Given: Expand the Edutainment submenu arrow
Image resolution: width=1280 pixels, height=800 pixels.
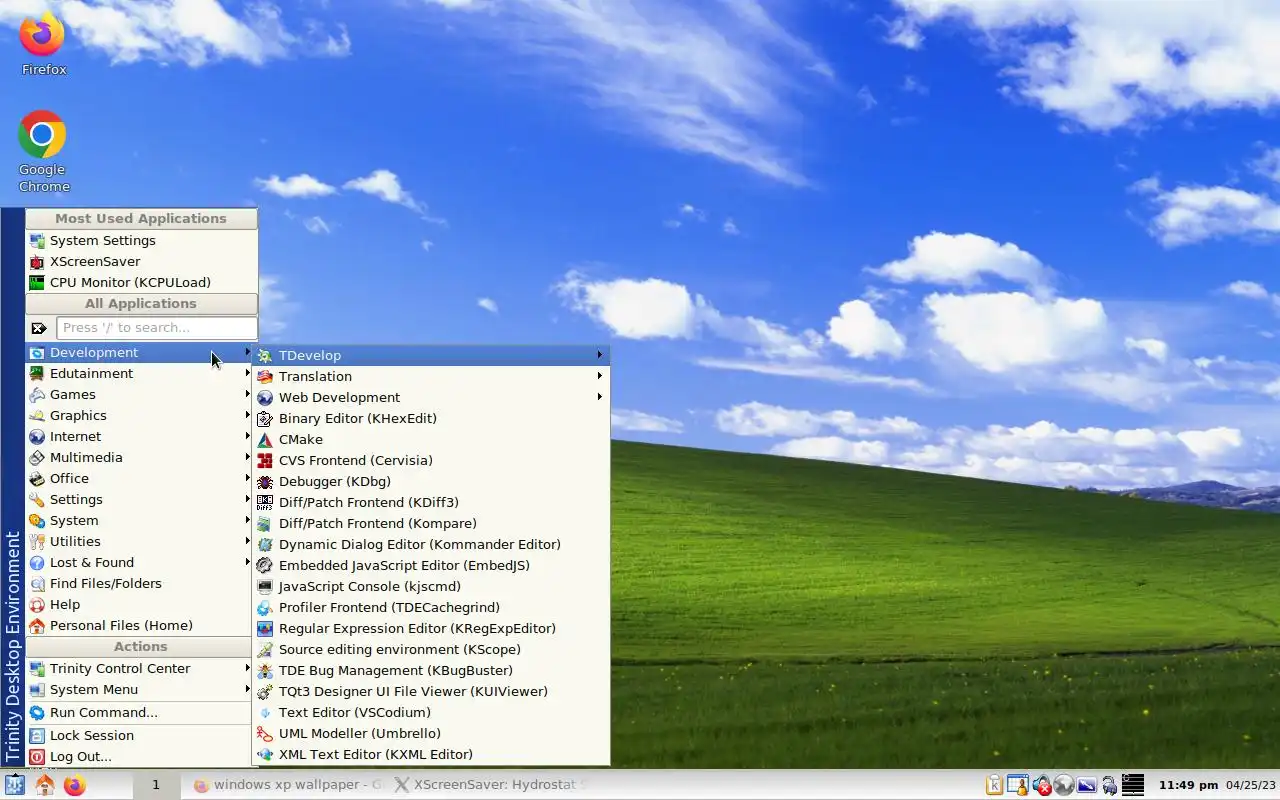Looking at the screenshot, I should pos(247,373).
